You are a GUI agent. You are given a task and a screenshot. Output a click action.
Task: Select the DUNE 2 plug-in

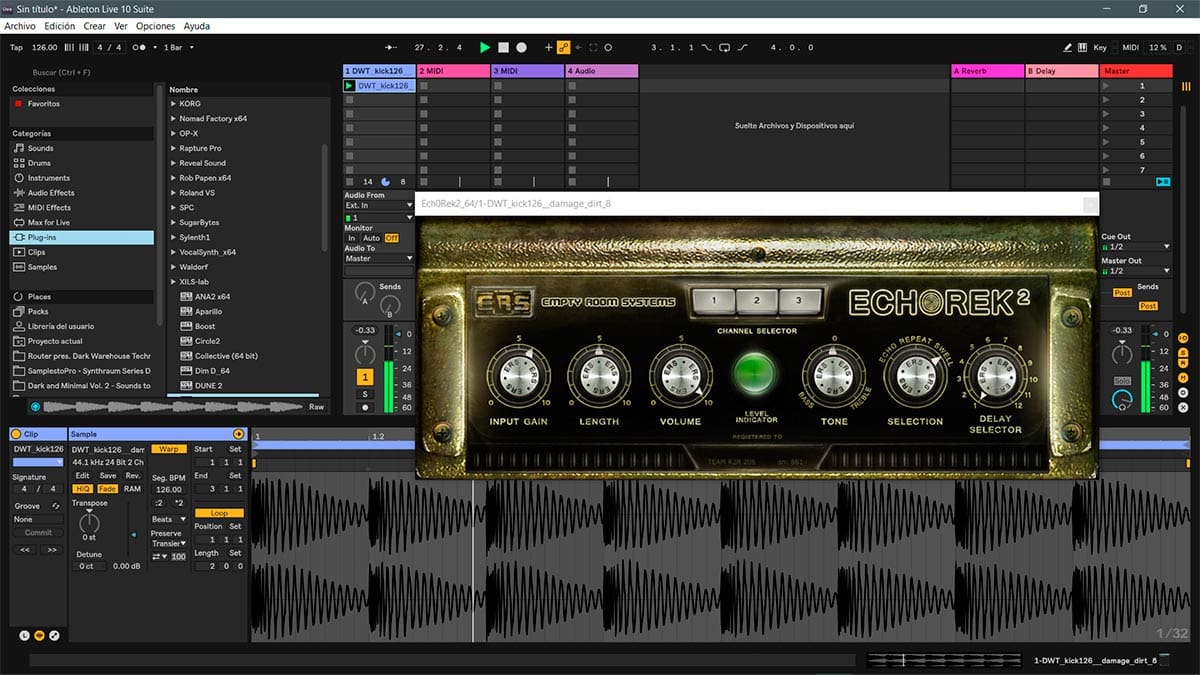click(x=208, y=386)
